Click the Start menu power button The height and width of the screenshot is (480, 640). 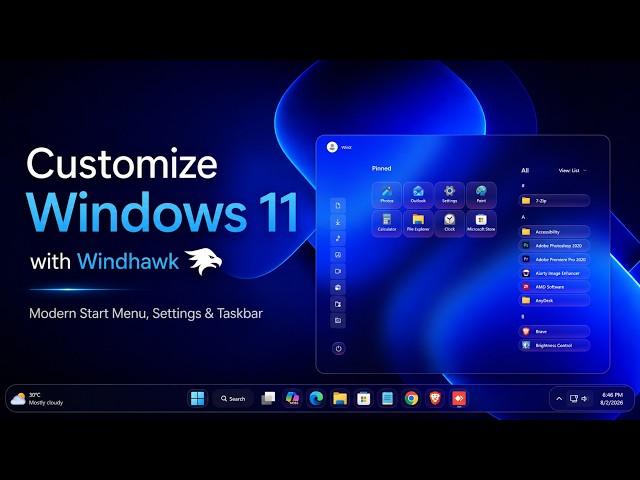coord(338,349)
